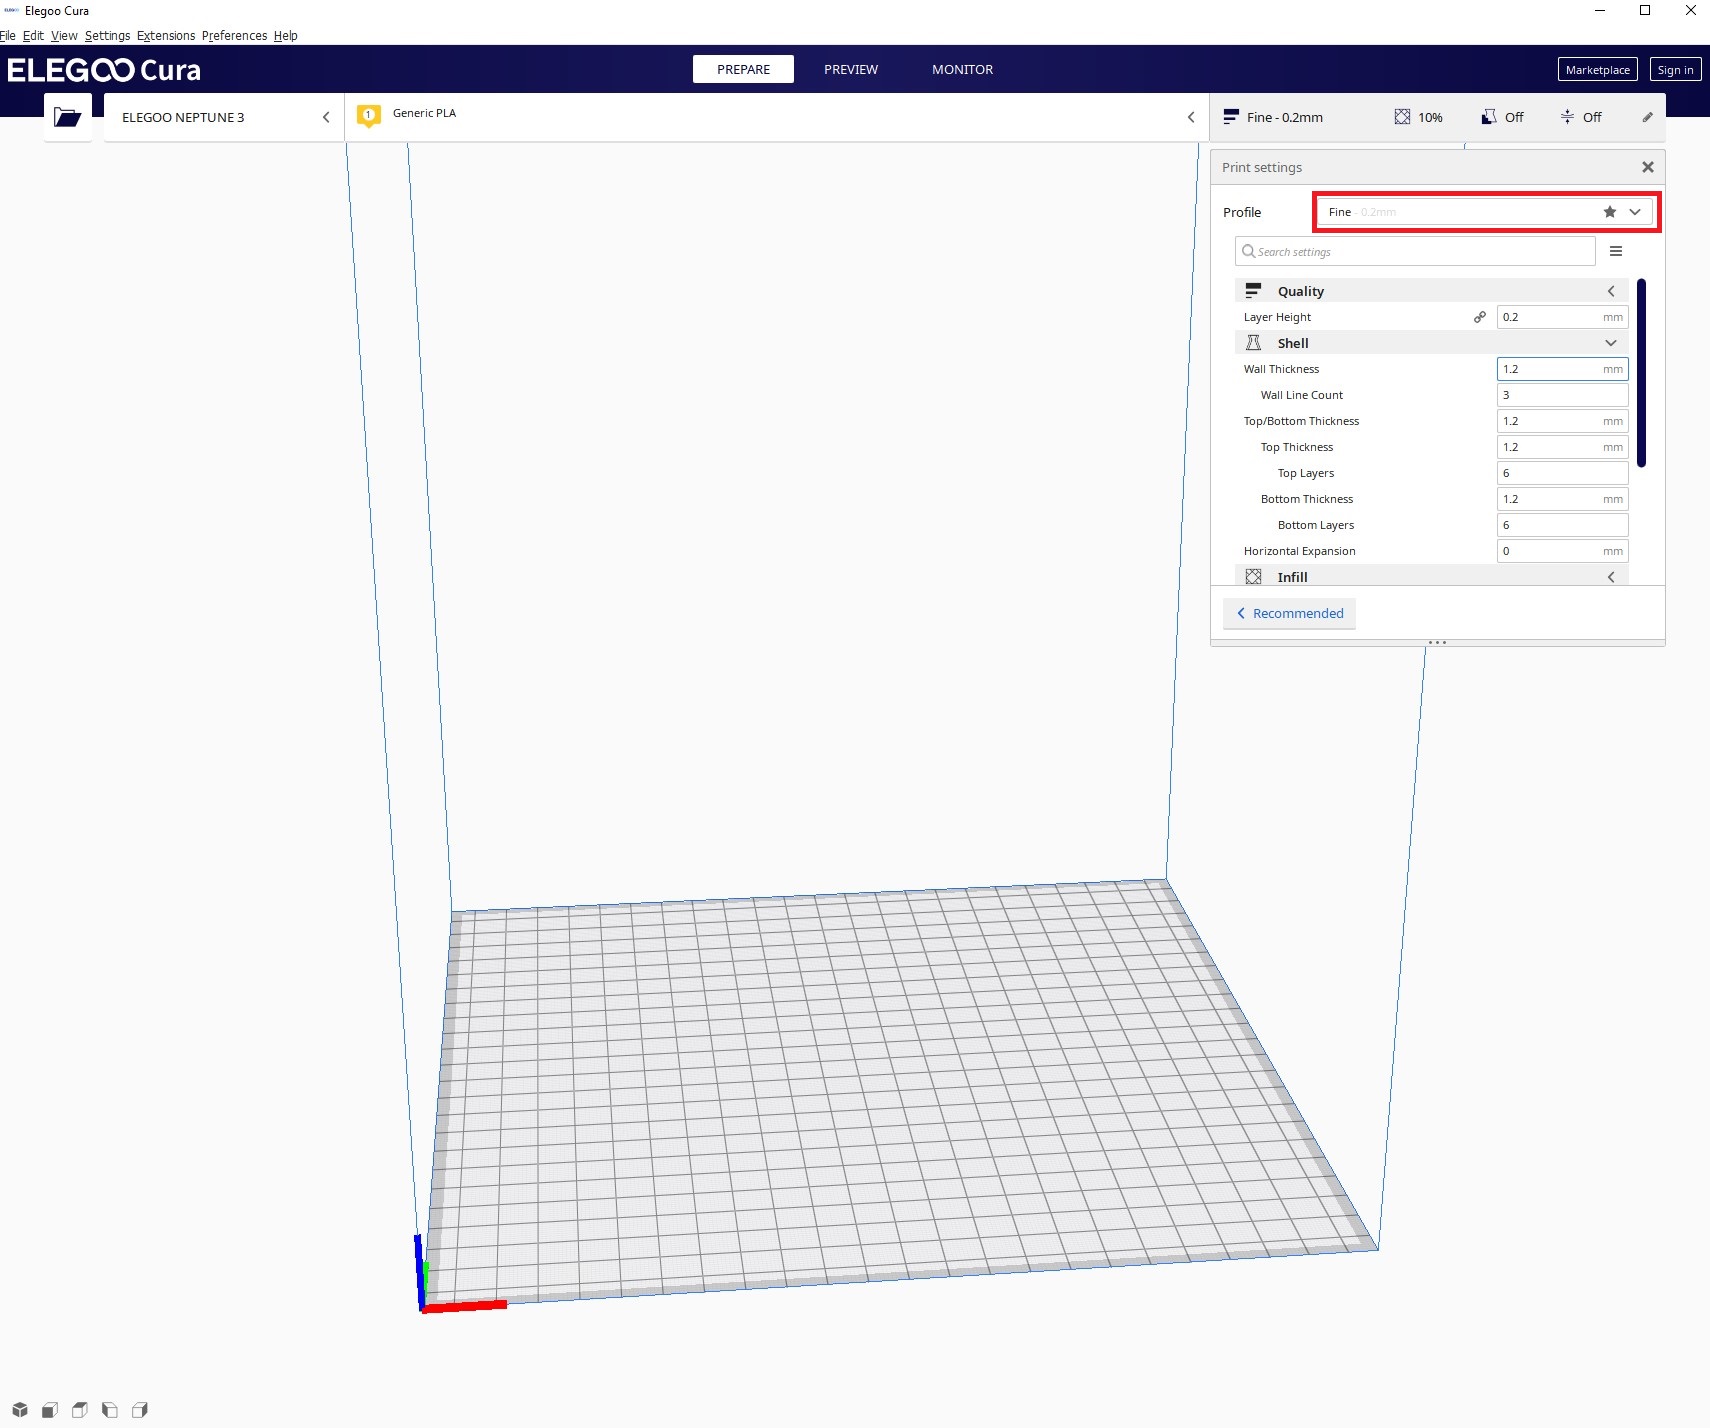
Task: Click the Sign in button
Action: click(x=1675, y=69)
